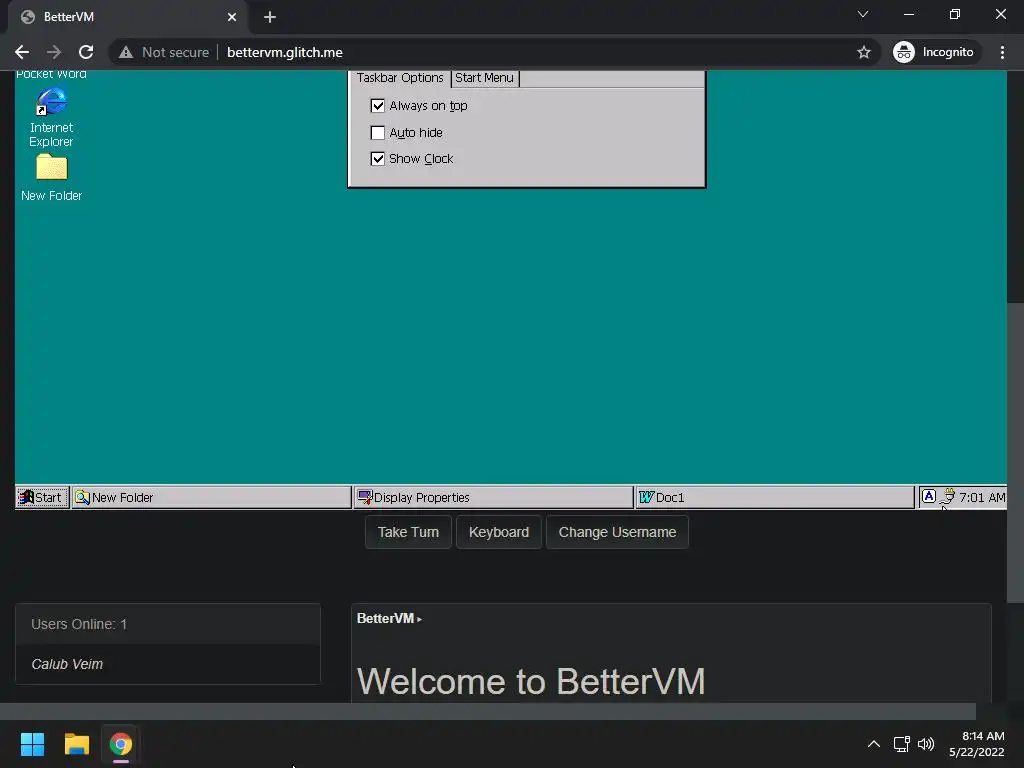Switch to New Folder taskbar item
This screenshot has height=768, width=1024.
tap(212, 497)
